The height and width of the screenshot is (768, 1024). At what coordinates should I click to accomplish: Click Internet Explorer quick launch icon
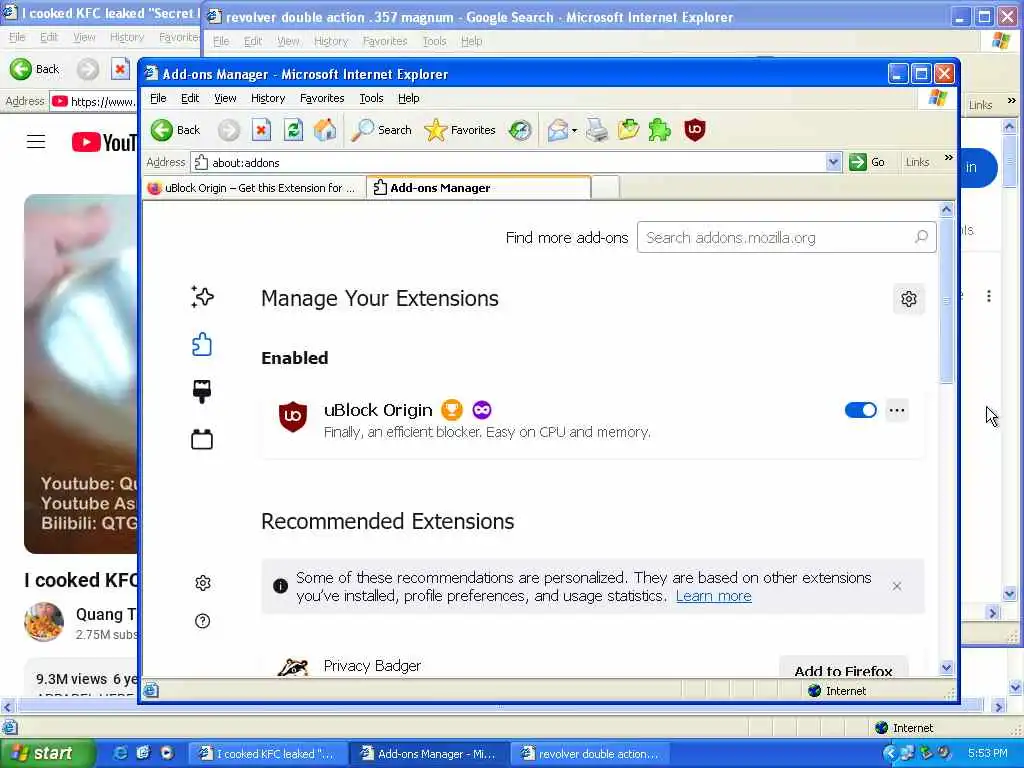click(x=120, y=753)
